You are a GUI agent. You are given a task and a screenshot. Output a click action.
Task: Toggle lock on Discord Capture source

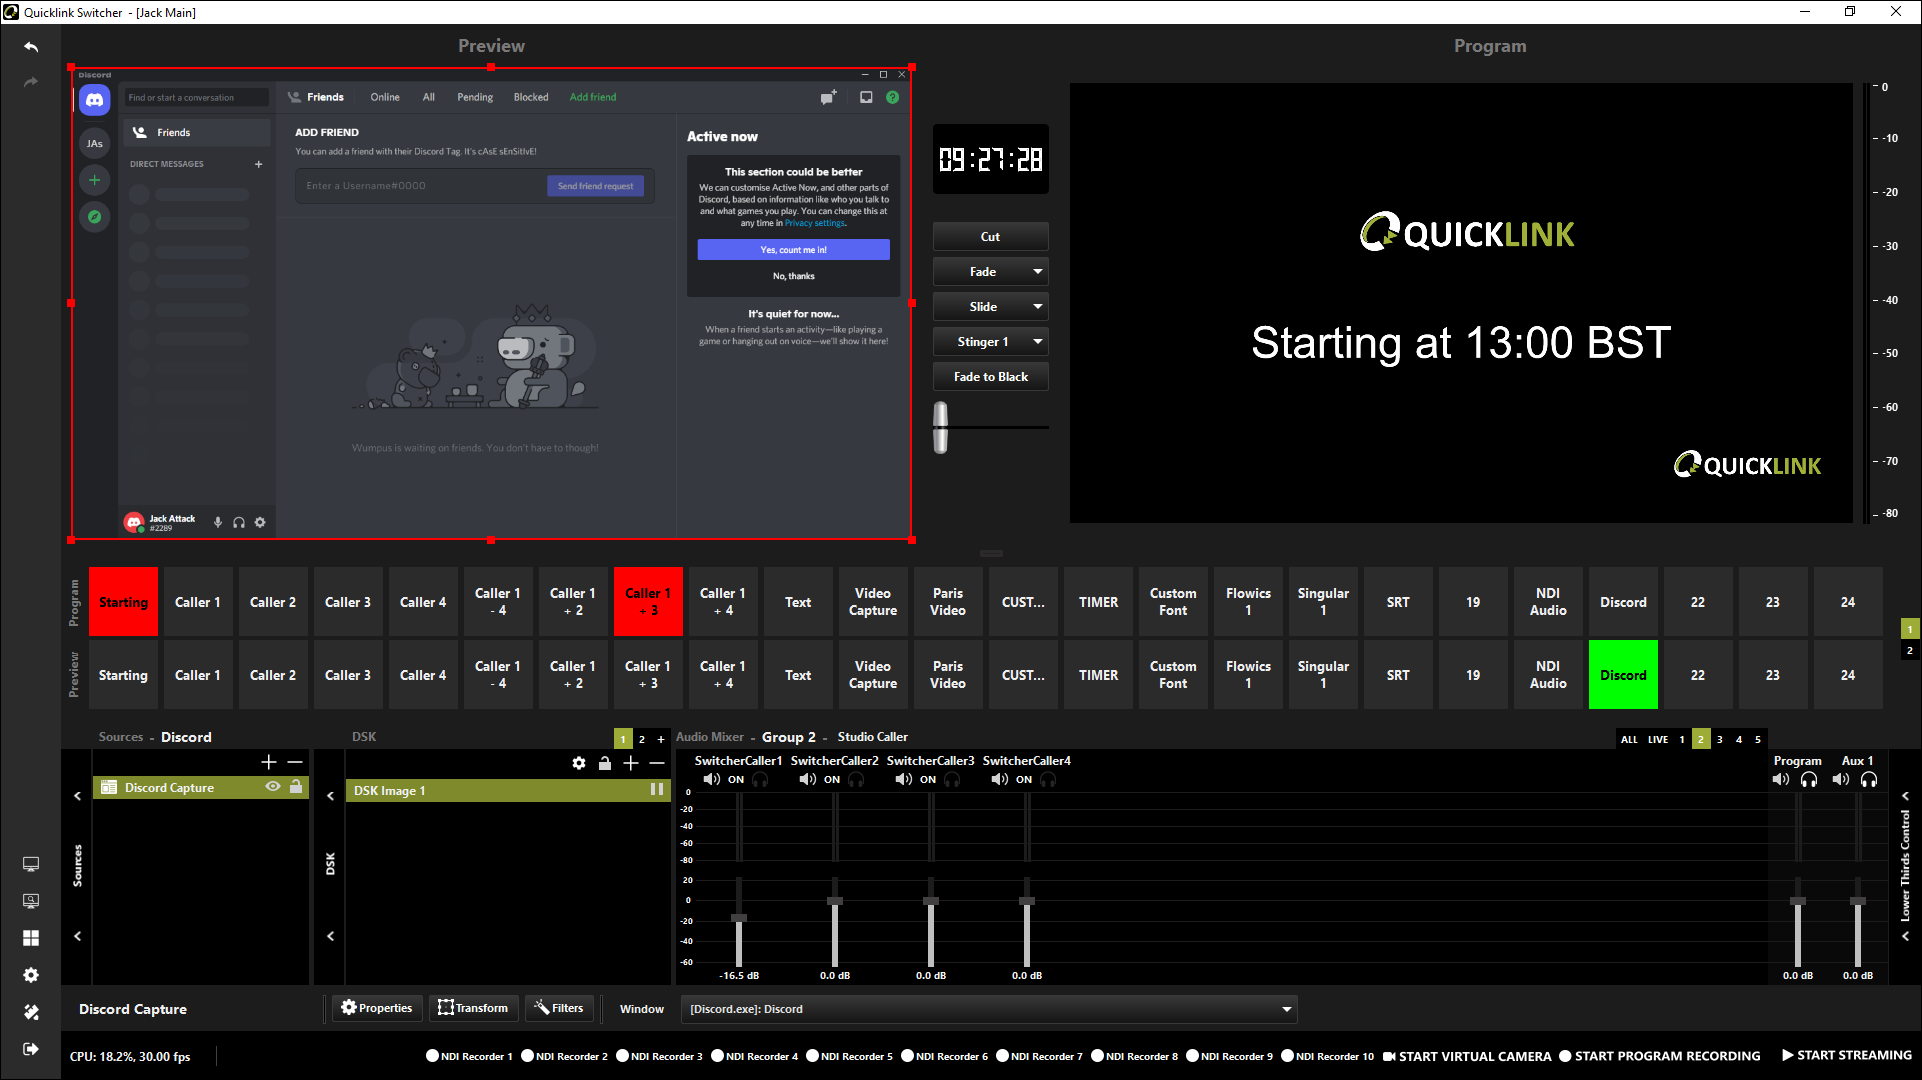click(x=296, y=787)
